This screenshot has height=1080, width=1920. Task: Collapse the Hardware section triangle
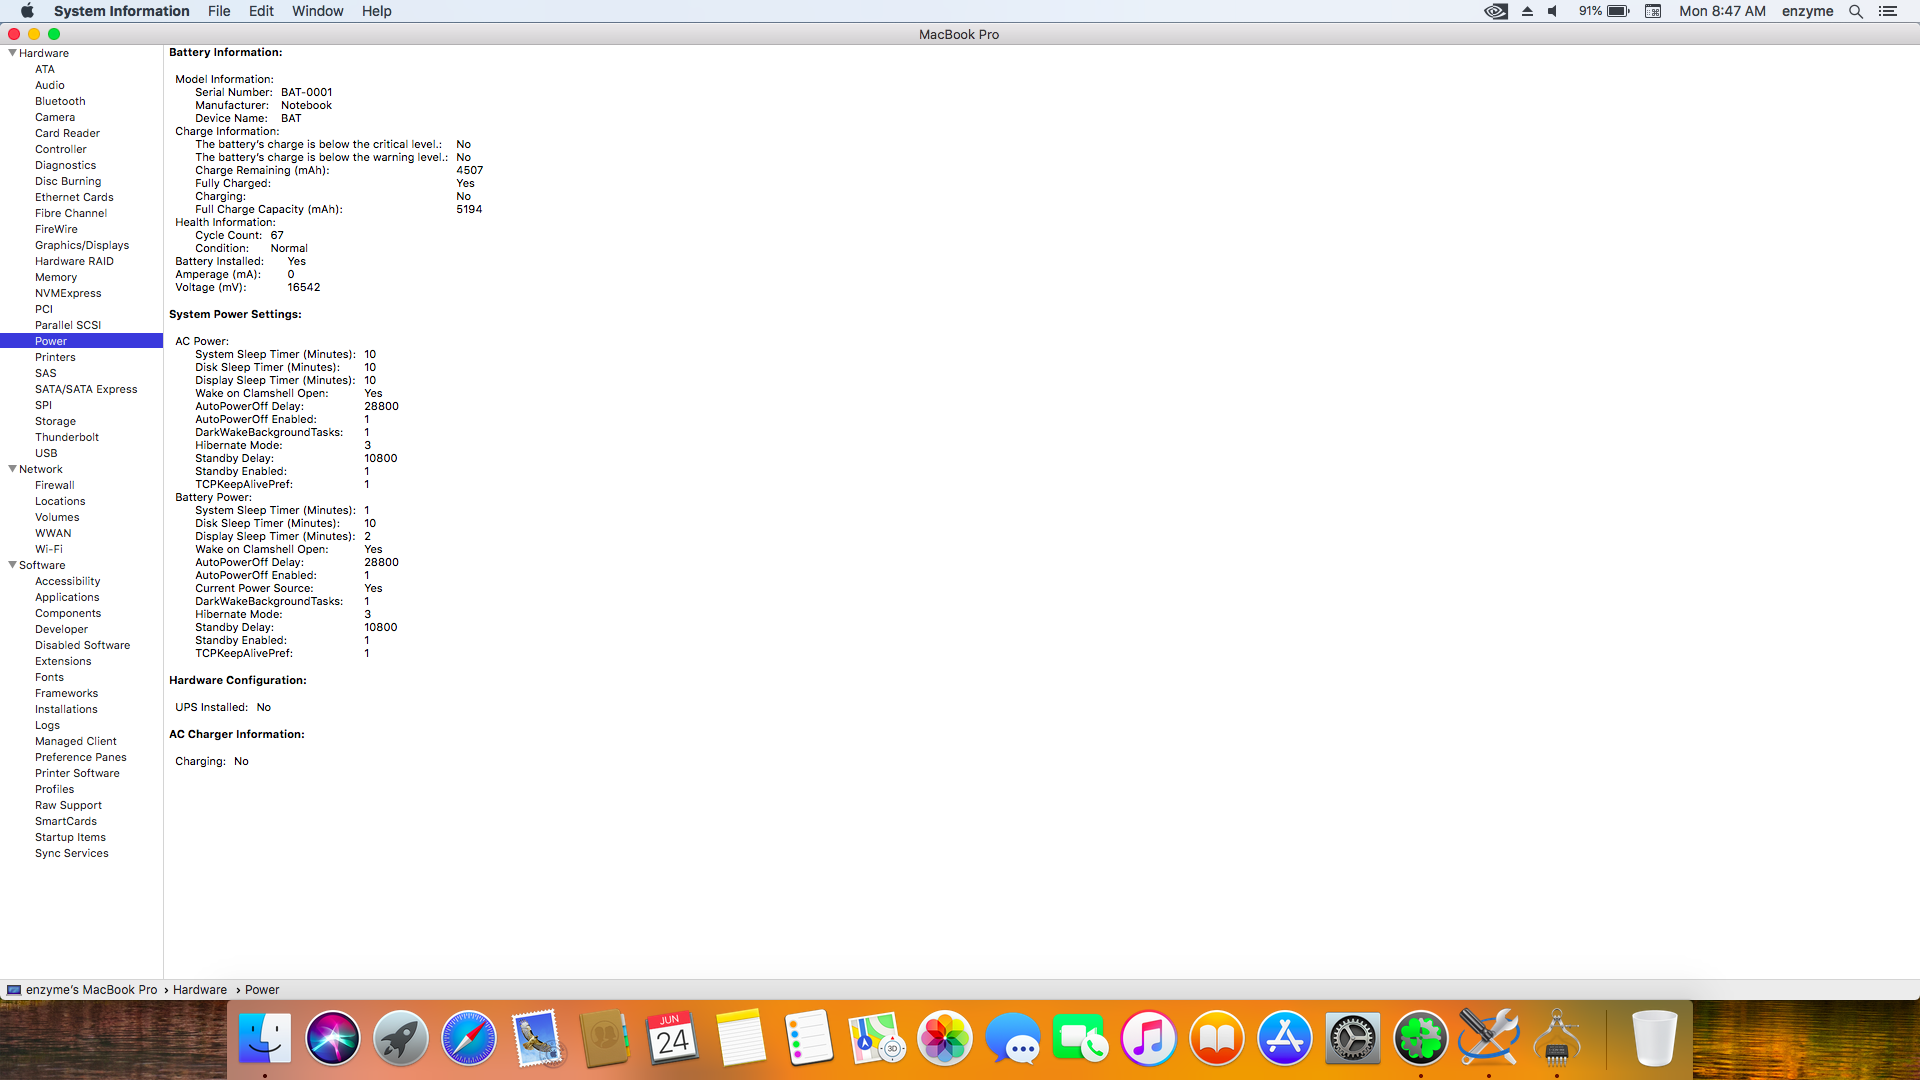click(x=12, y=53)
